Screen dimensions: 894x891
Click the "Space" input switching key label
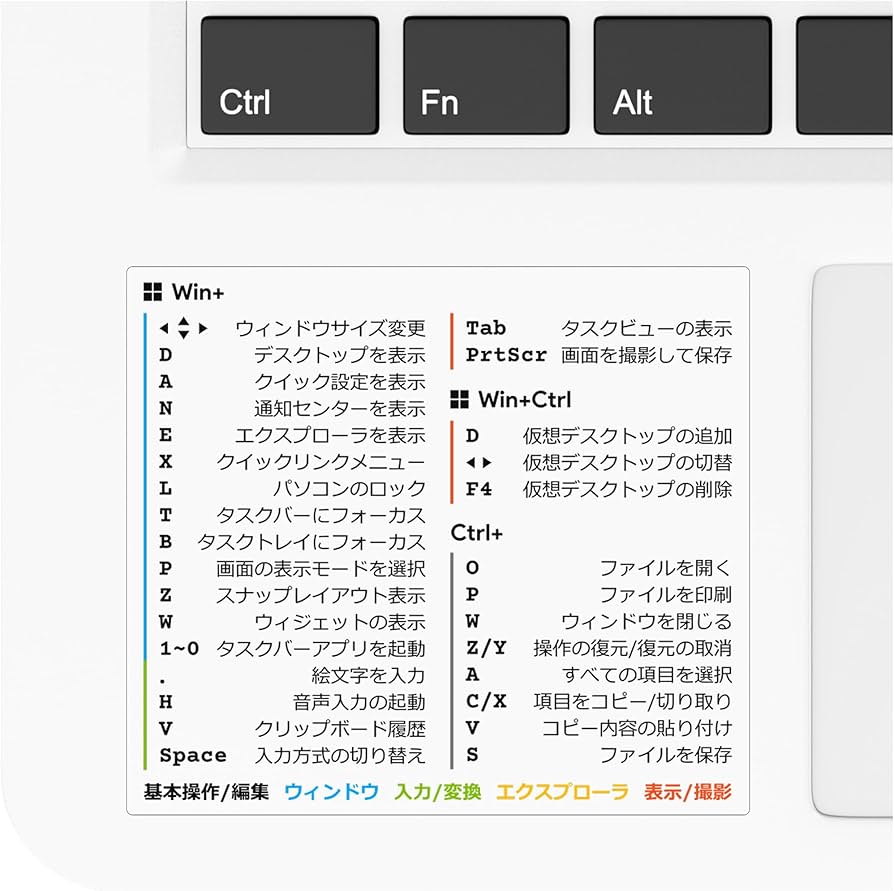pos(193,756)
